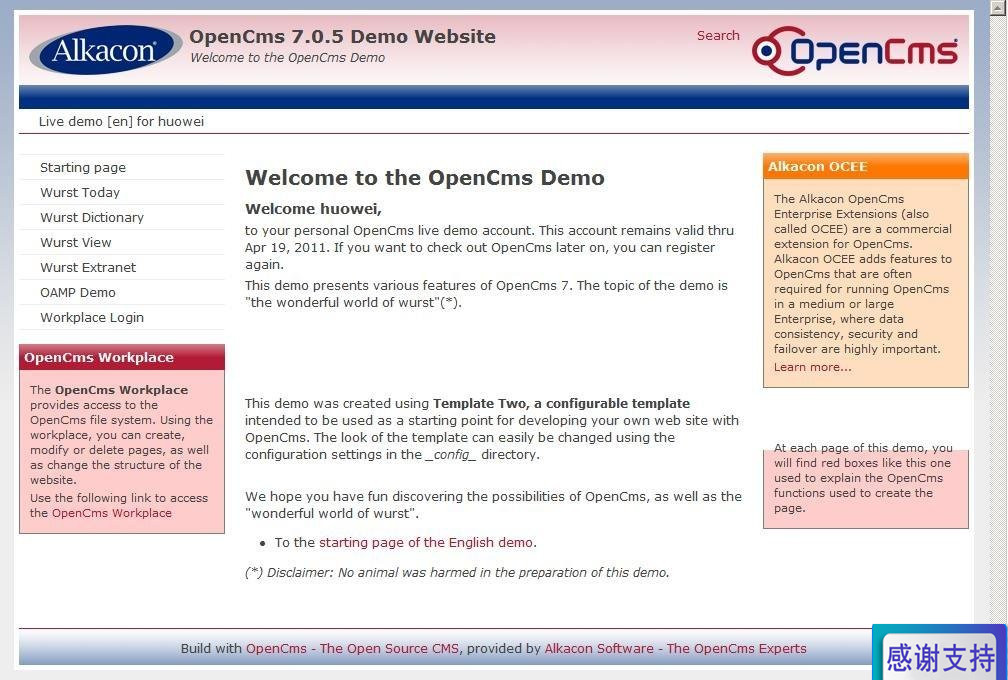Click Learn more... in the Alkacon OCEE box

[813, 368]
